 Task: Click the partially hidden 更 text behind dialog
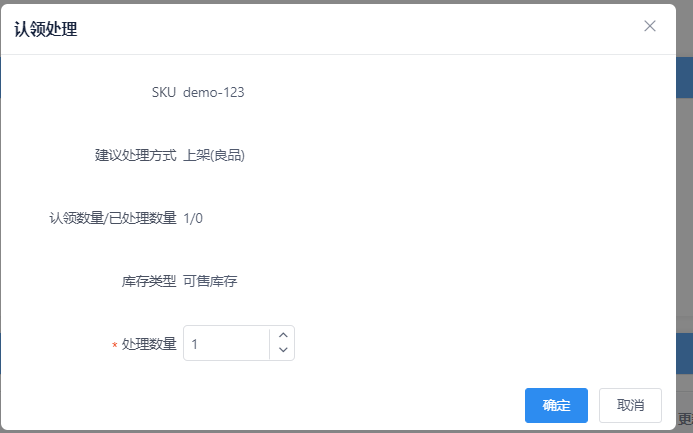pos(685,419)
